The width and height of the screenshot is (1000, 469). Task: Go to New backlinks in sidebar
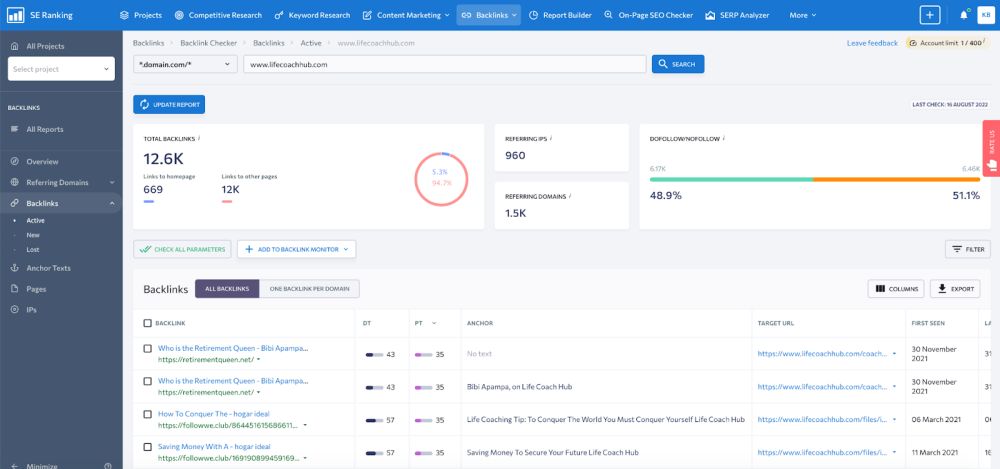tap(33, 235)
